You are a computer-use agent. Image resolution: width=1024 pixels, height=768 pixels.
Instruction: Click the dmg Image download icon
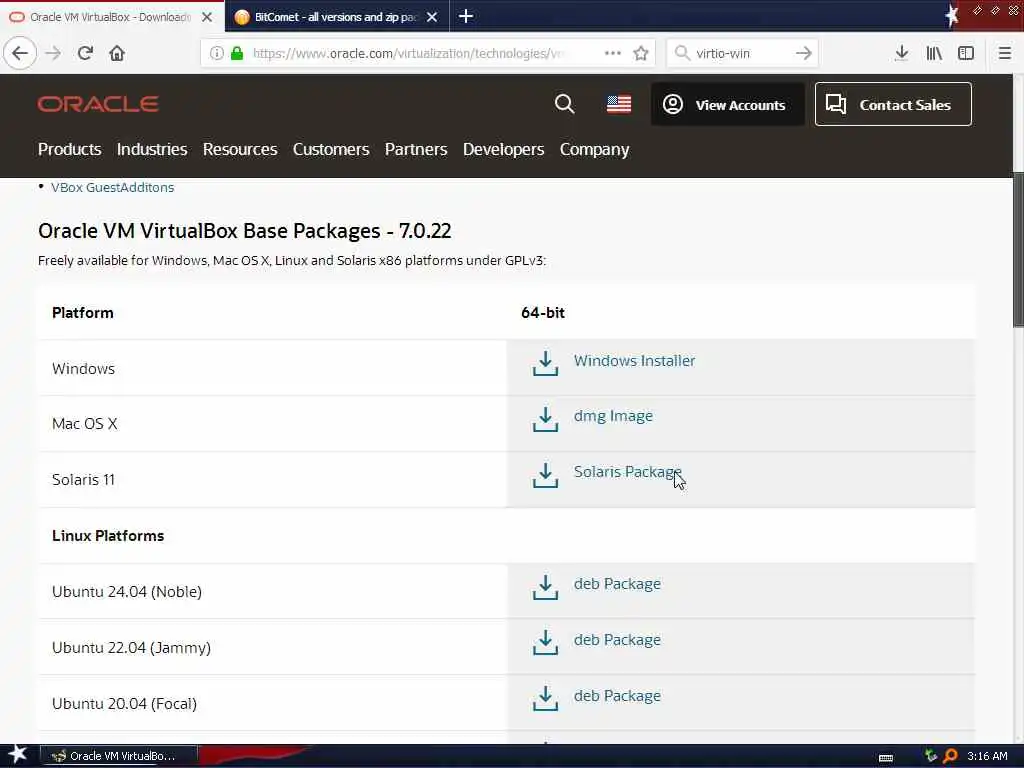pos(545,419)
